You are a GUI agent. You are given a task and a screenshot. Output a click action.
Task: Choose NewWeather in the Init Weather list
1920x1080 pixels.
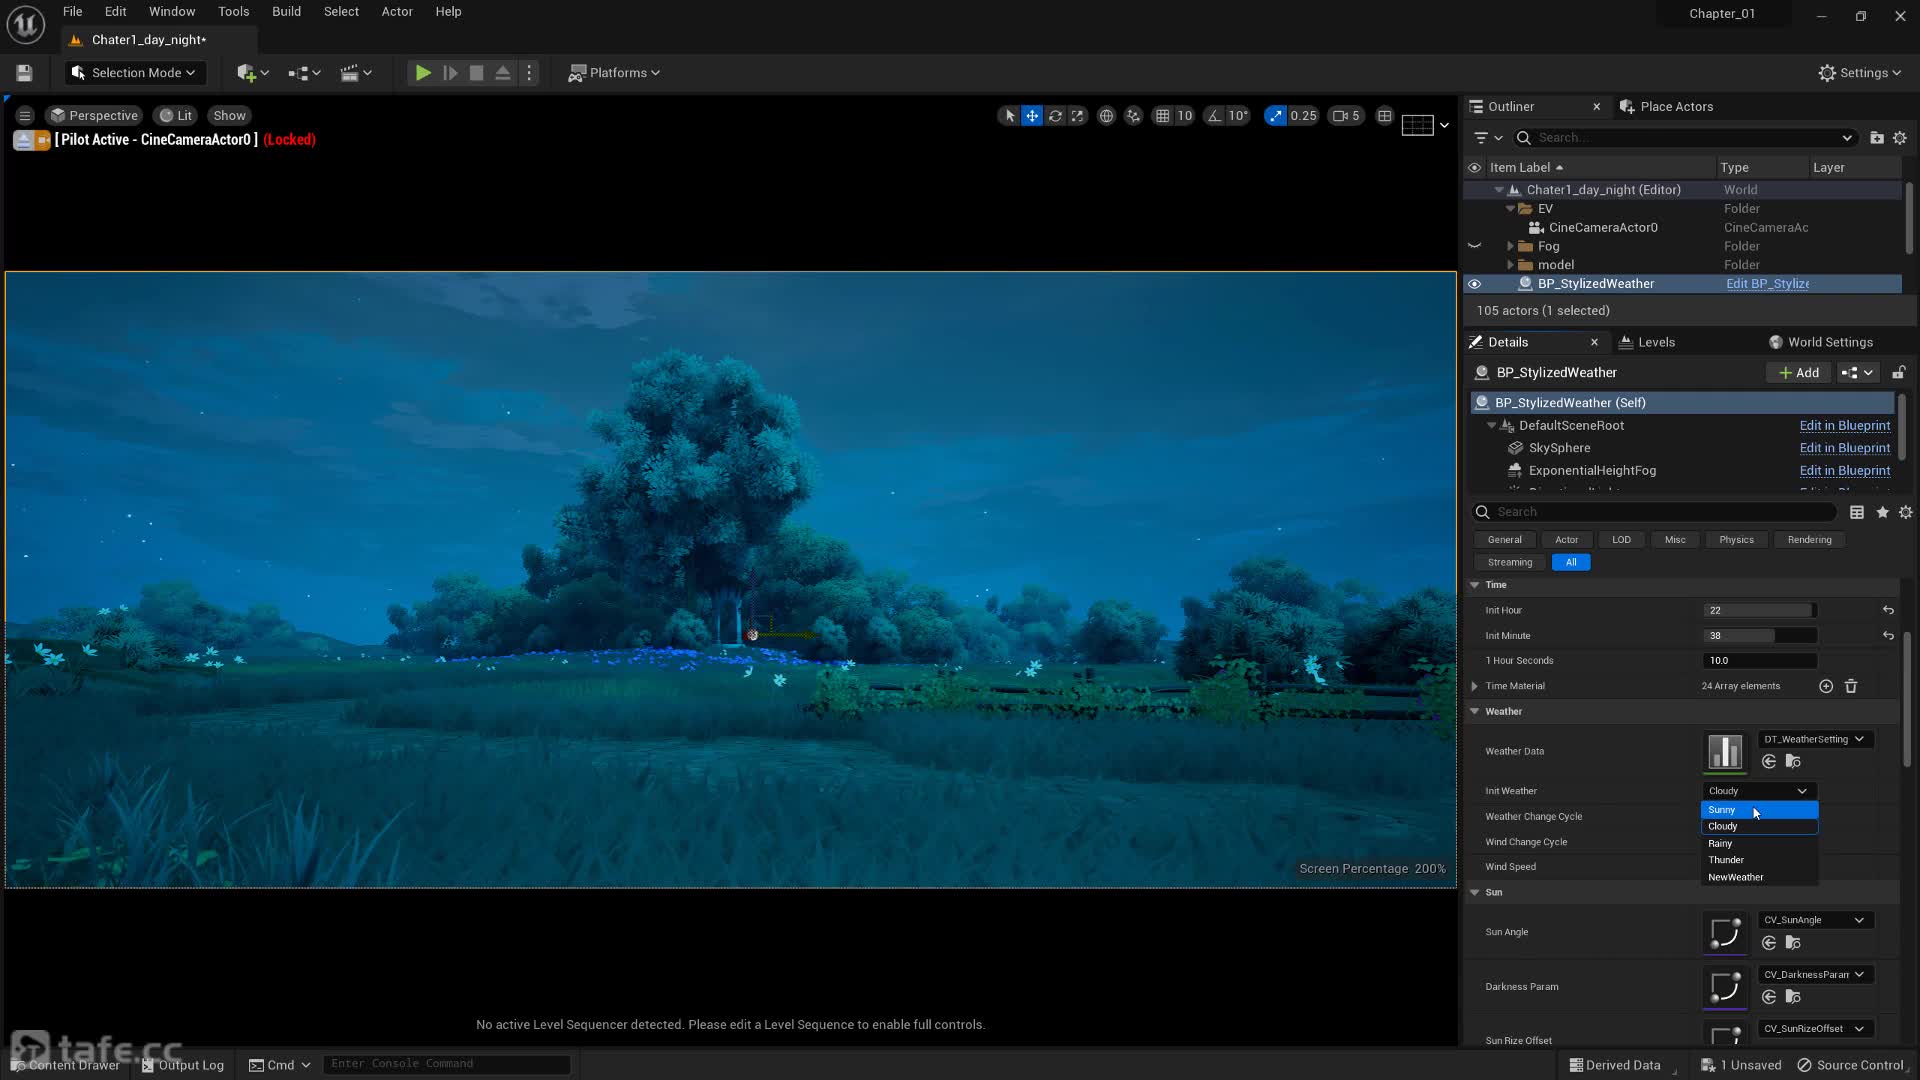click(x=1759, y=878)
